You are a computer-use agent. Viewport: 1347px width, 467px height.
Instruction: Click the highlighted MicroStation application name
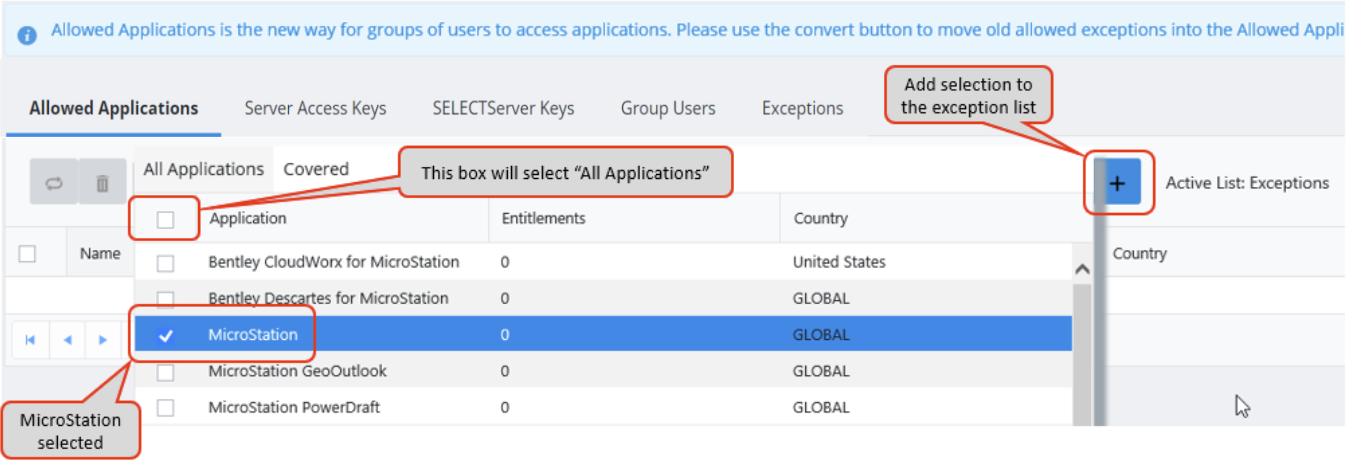tap(253, 335)
